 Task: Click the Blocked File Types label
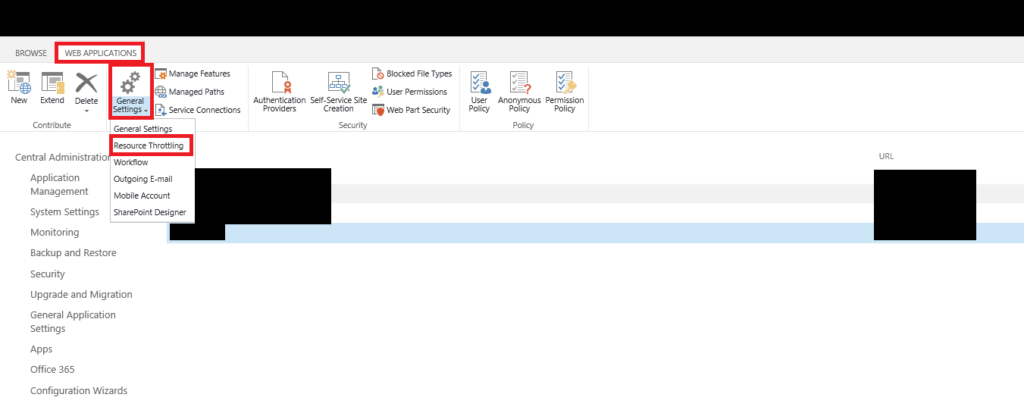coord(419,74)
